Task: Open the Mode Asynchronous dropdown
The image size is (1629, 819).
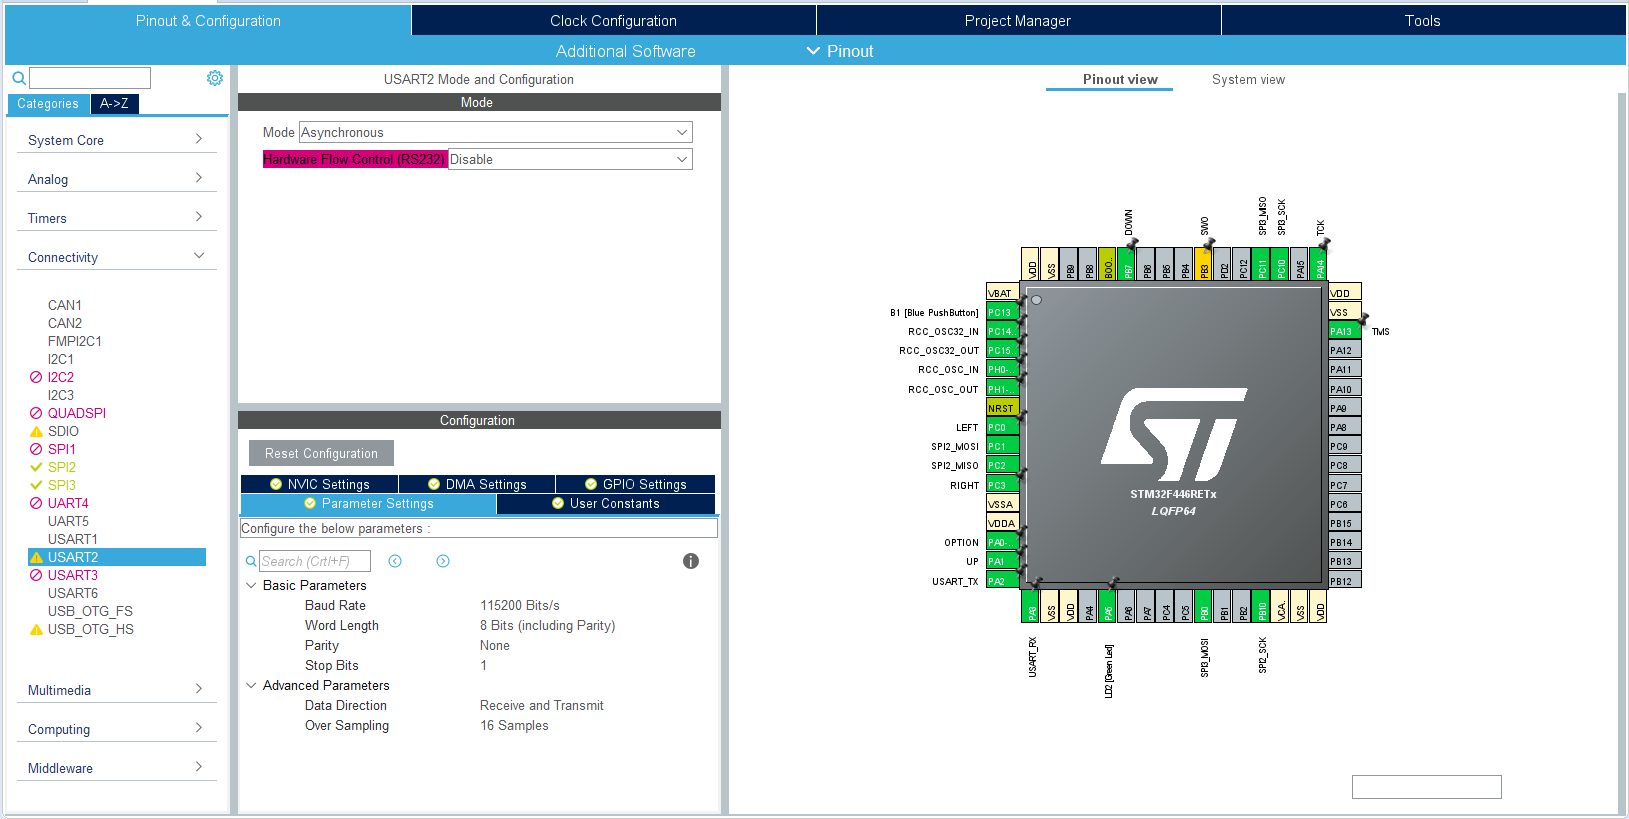Action: click(495, 132)
